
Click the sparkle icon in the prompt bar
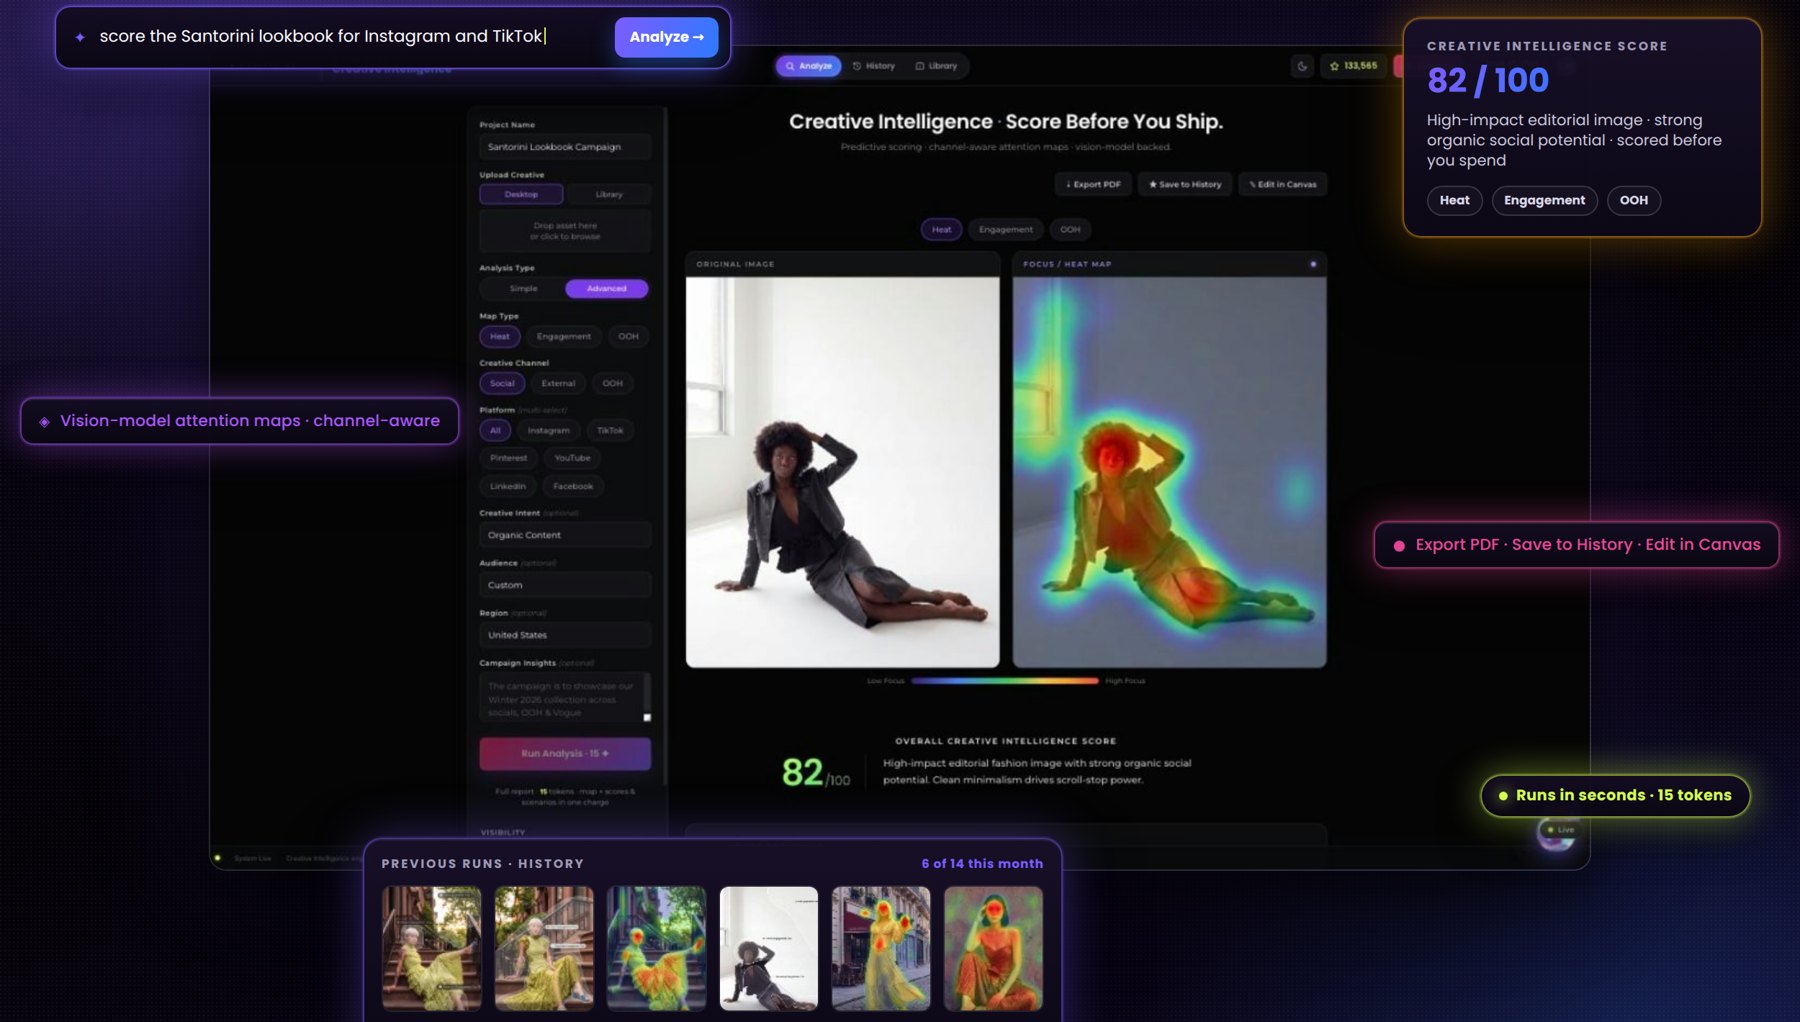(80, 37)
